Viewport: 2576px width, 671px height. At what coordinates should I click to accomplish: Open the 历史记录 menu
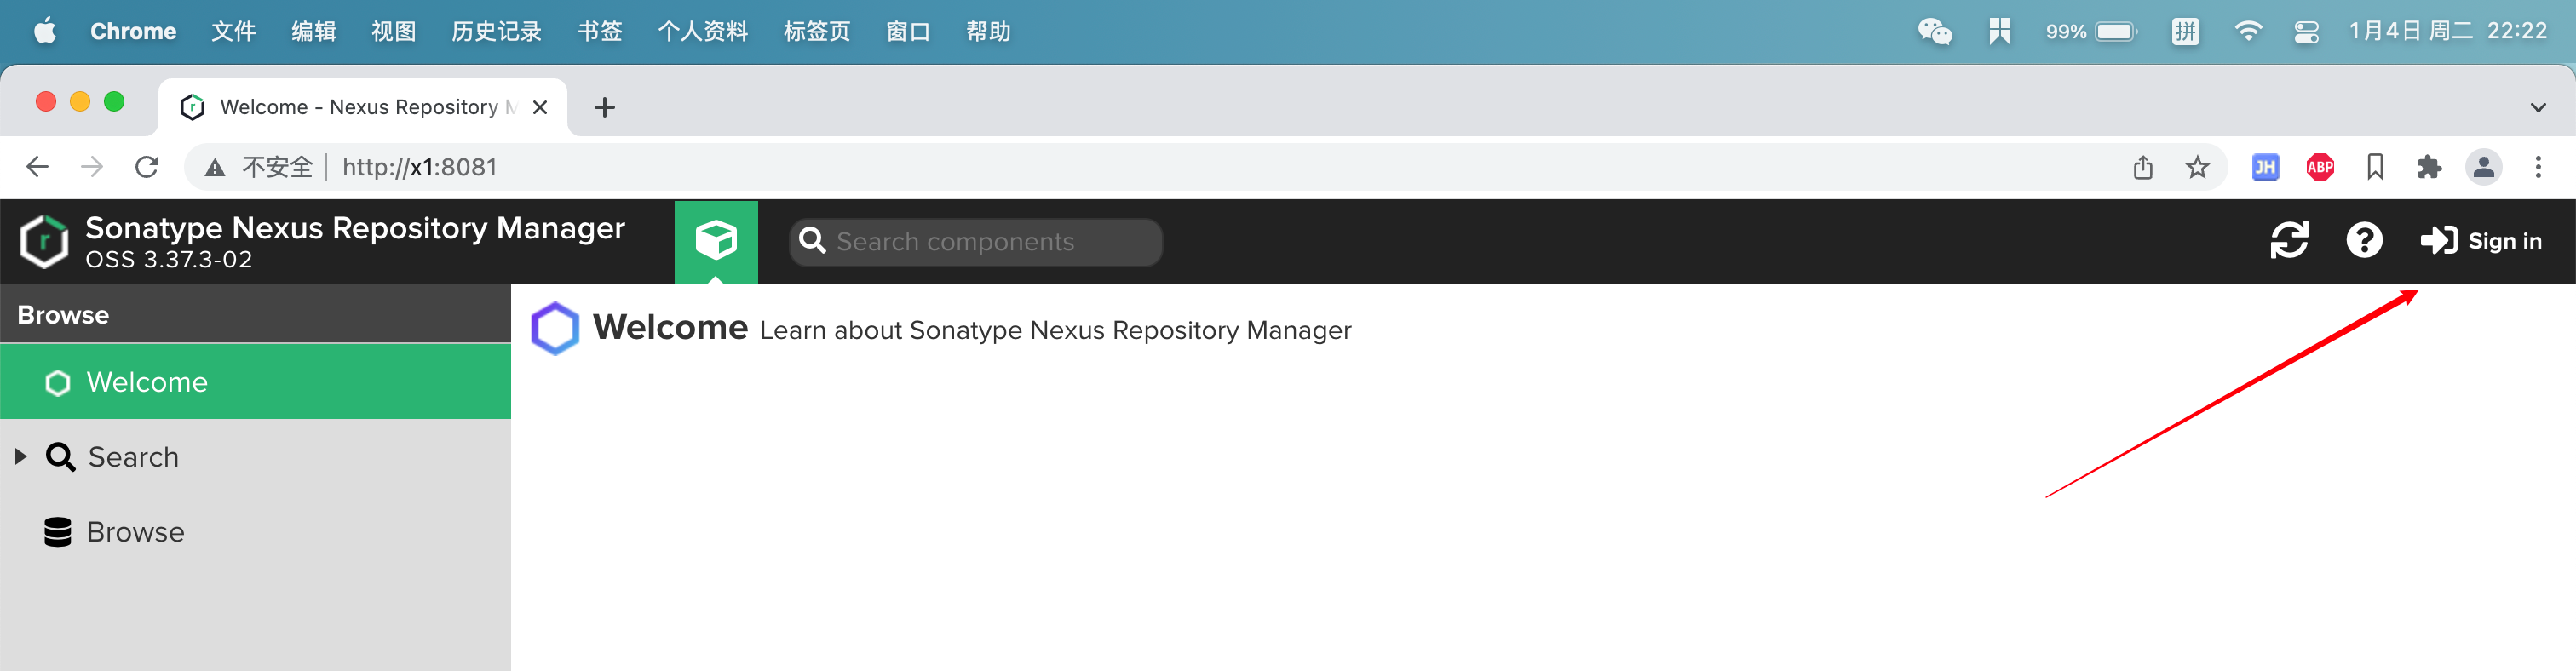point(496,31)
